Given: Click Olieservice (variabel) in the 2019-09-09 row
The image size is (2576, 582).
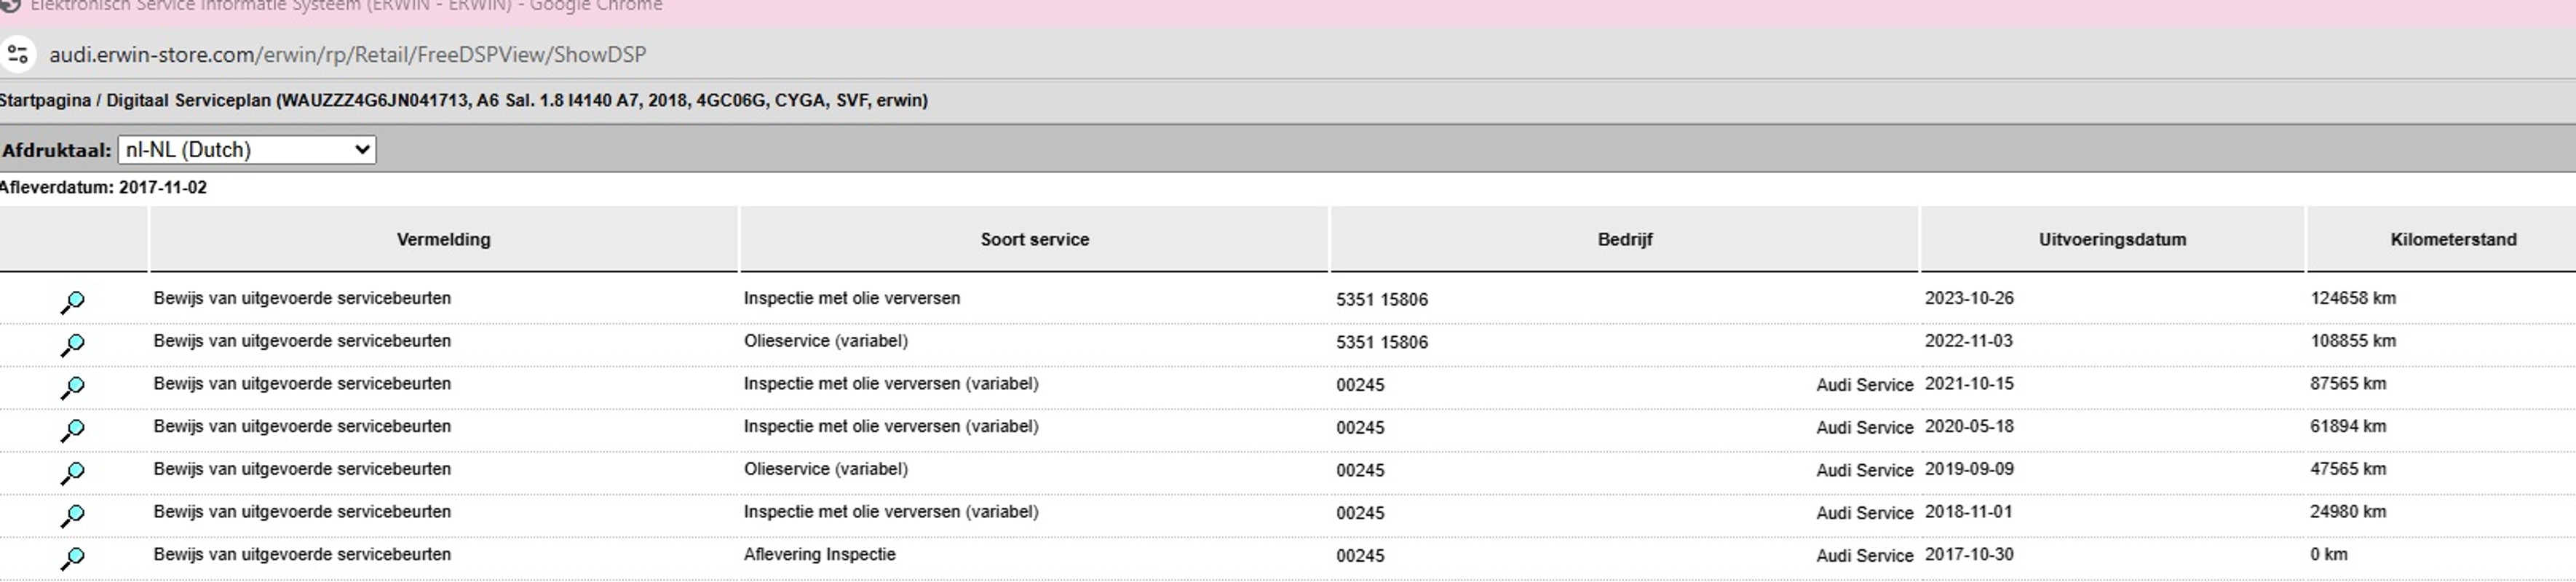Looking at the screenshot, I should (826, 469).
